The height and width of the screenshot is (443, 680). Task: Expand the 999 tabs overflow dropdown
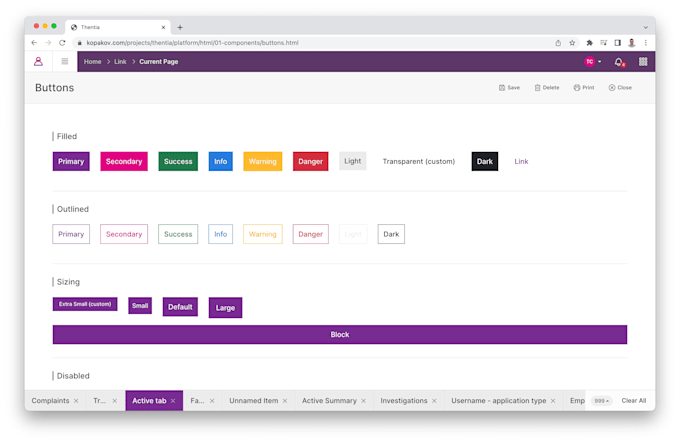601,401
